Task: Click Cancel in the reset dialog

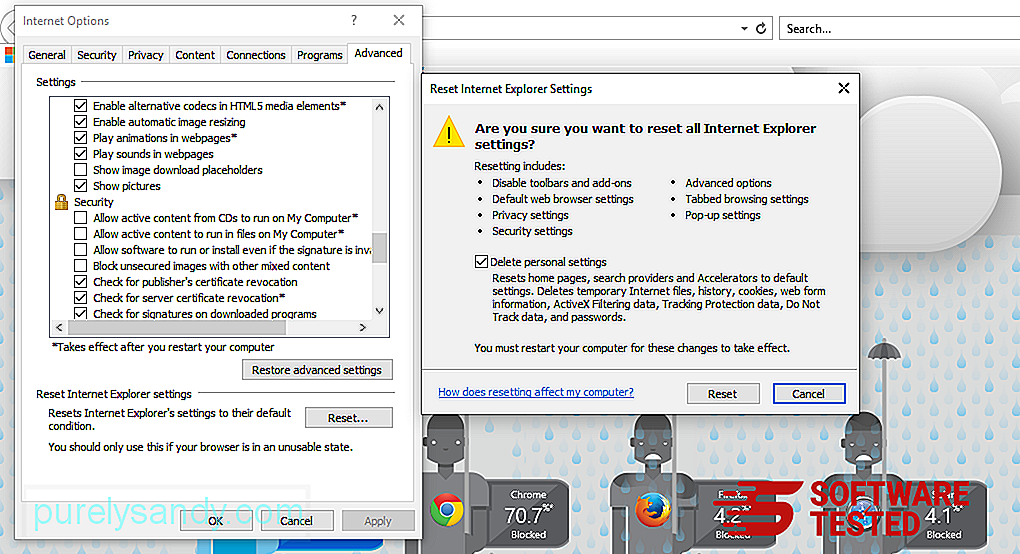Action: pyautogui.click(x=809, y=393)
